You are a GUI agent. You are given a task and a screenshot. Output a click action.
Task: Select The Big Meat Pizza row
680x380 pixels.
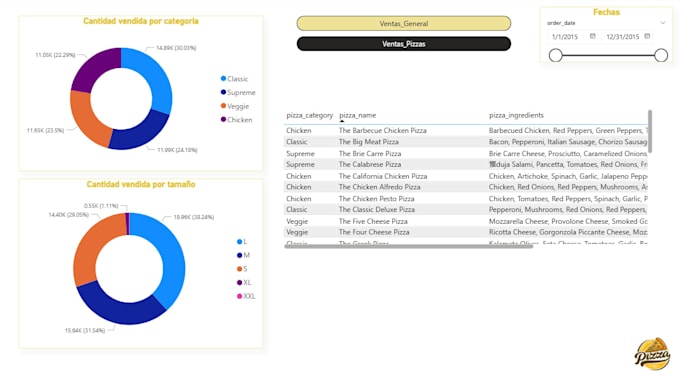click(466, 142)
